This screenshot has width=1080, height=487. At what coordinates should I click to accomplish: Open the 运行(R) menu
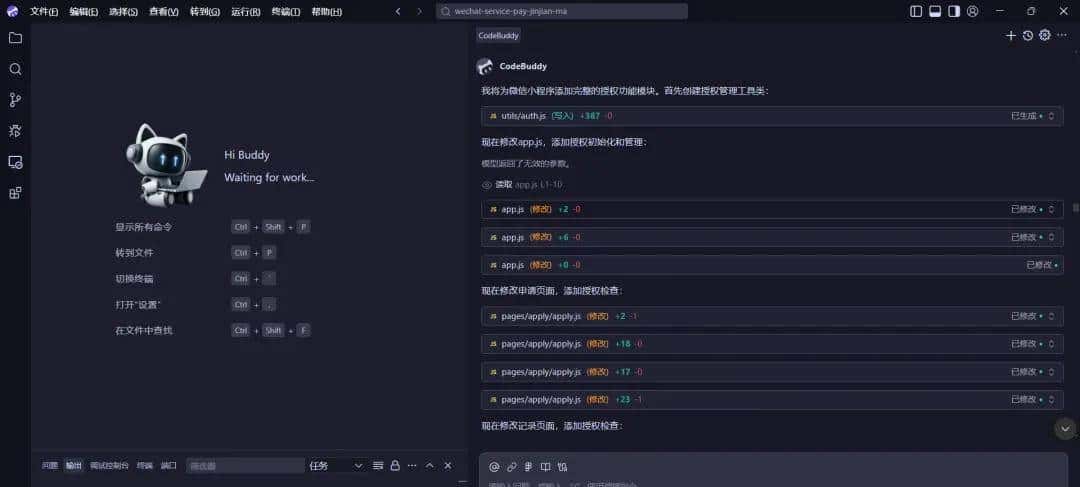tap(246, 12)
